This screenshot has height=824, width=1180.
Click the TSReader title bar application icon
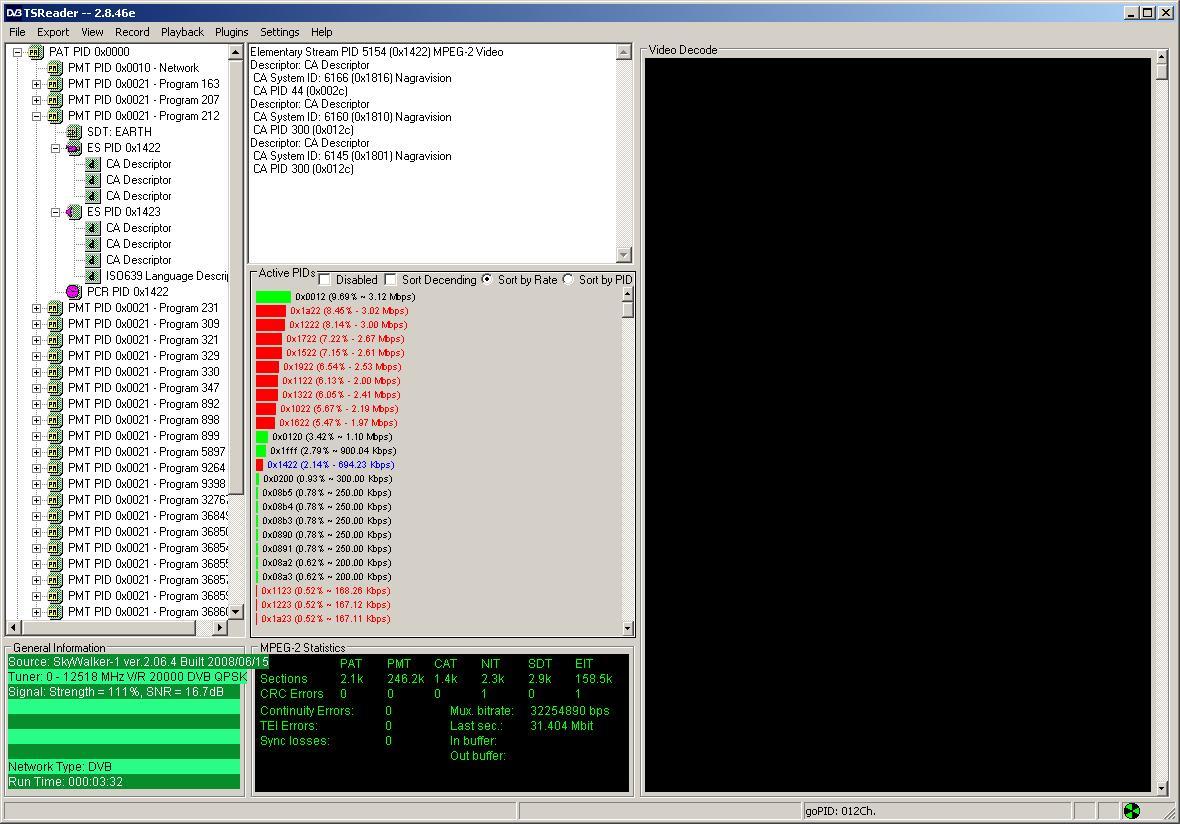pos(13,13)
